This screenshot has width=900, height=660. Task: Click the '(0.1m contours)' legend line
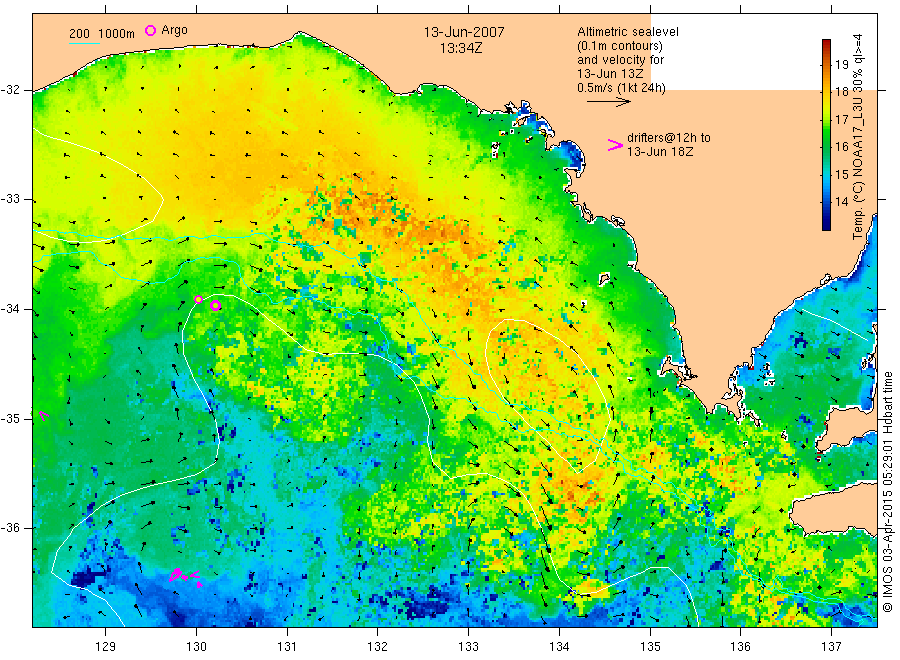619,46
